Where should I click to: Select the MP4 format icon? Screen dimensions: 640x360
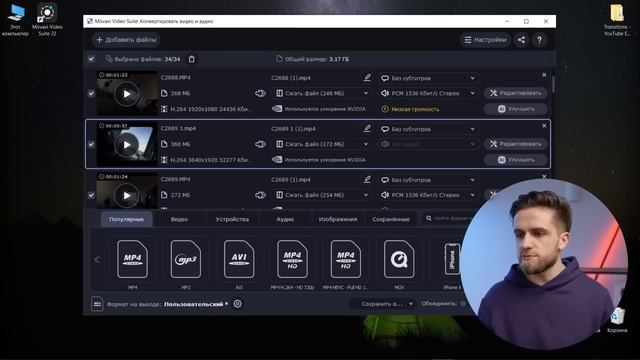(x=132, y=260)
